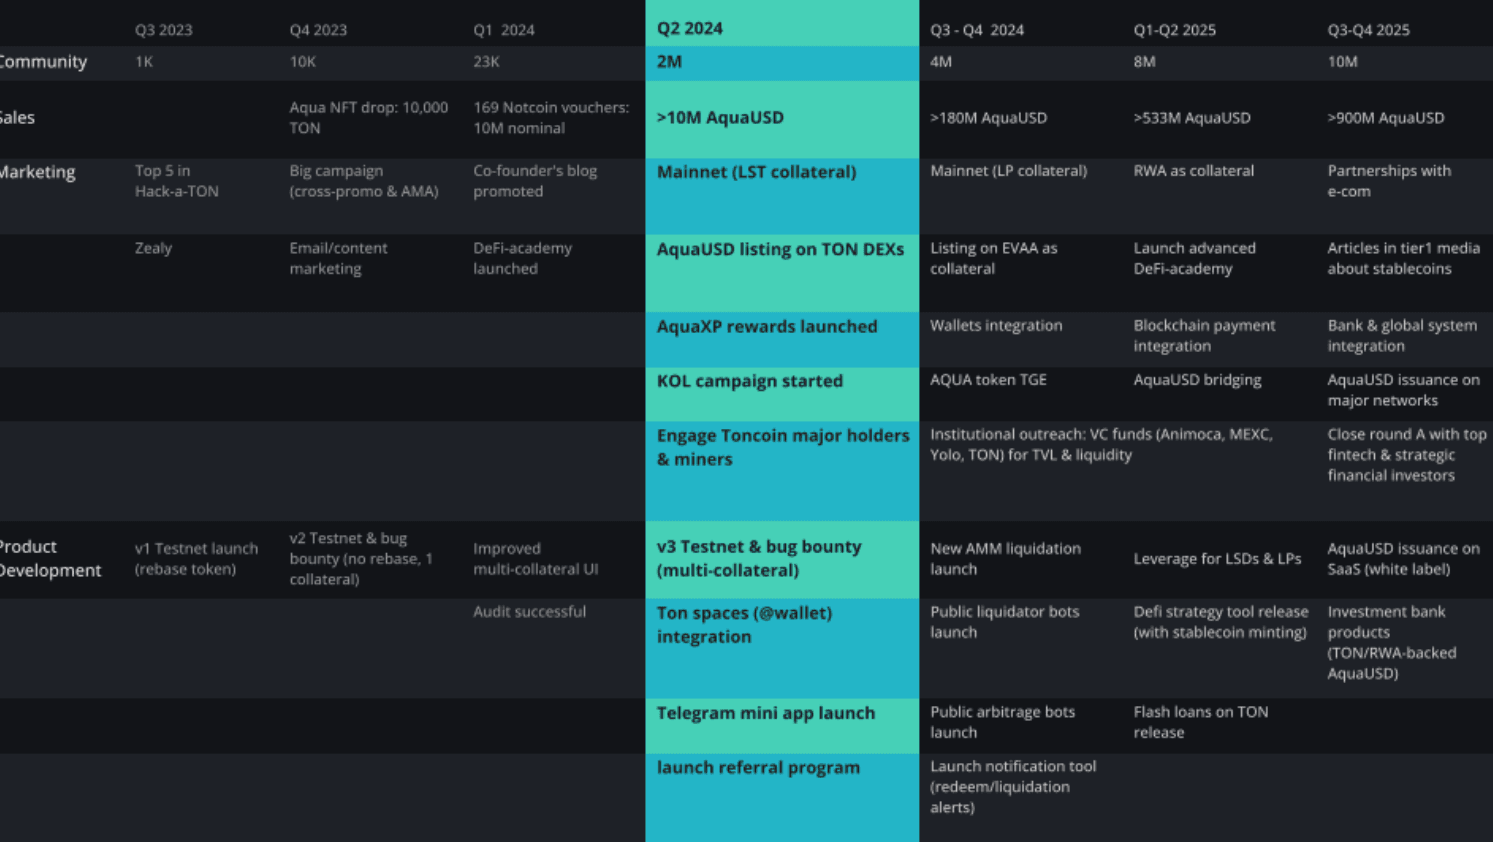Click 'Big campaign (cross-promo & AMA)' cell
The image size is (1493, 842).
(364, 181)
